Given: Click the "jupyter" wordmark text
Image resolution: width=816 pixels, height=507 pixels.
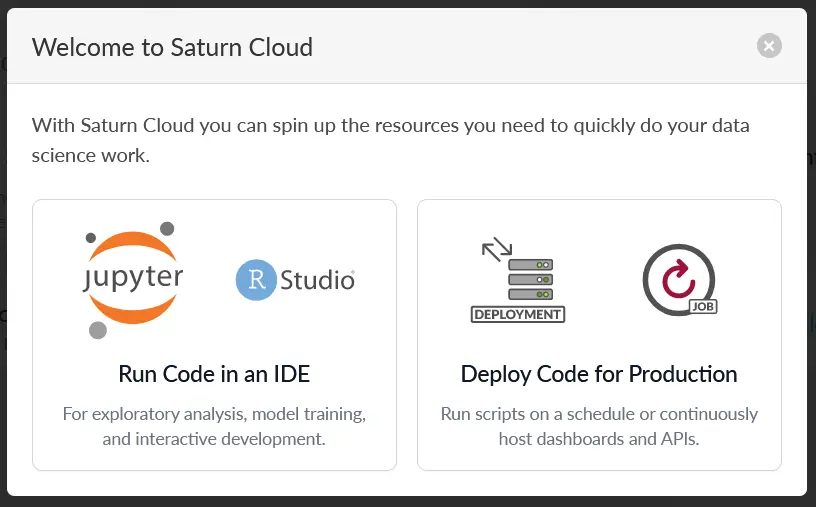Looking at the screenshot, I should (x=133, y=277).
